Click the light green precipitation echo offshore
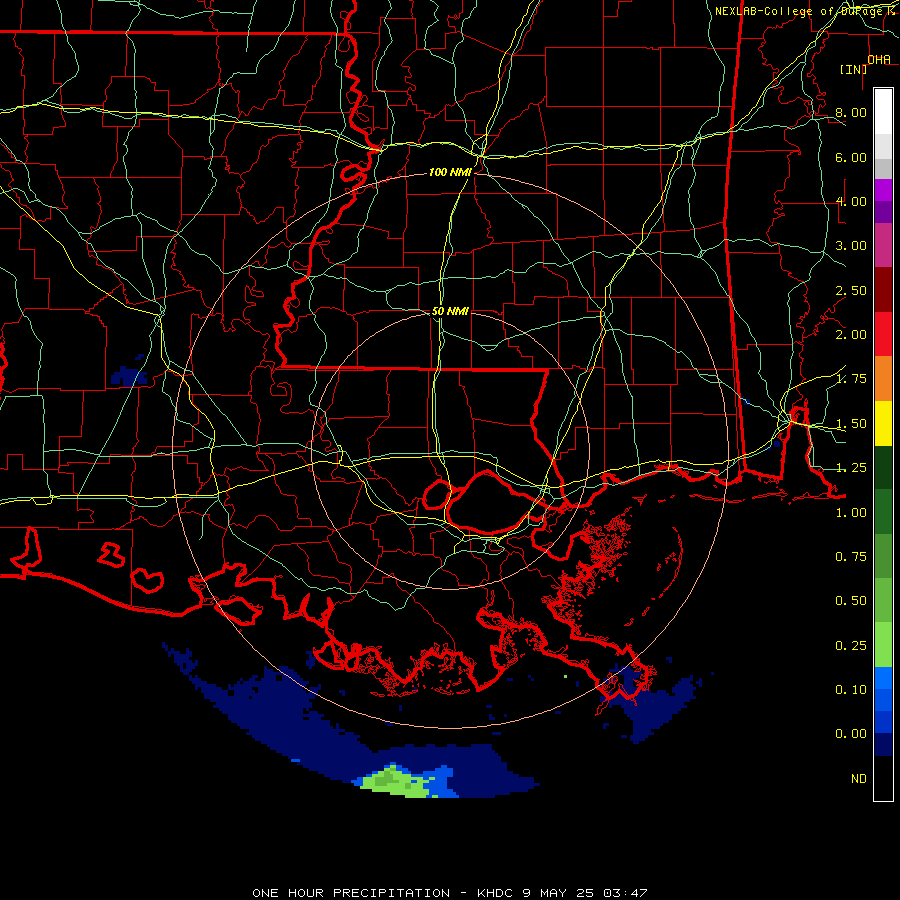This screenshot has height=900, width=900. [x=395, y=782]
